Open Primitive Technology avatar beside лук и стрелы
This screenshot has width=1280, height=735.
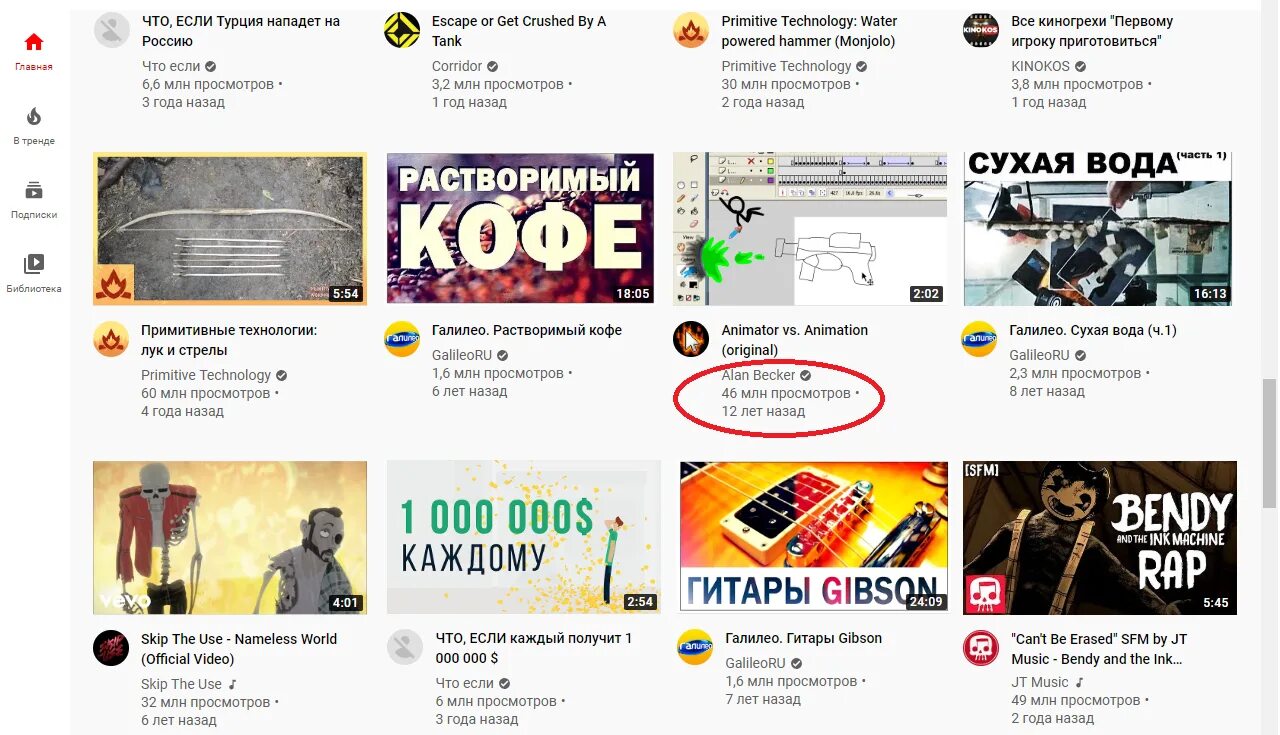point(111,339)
